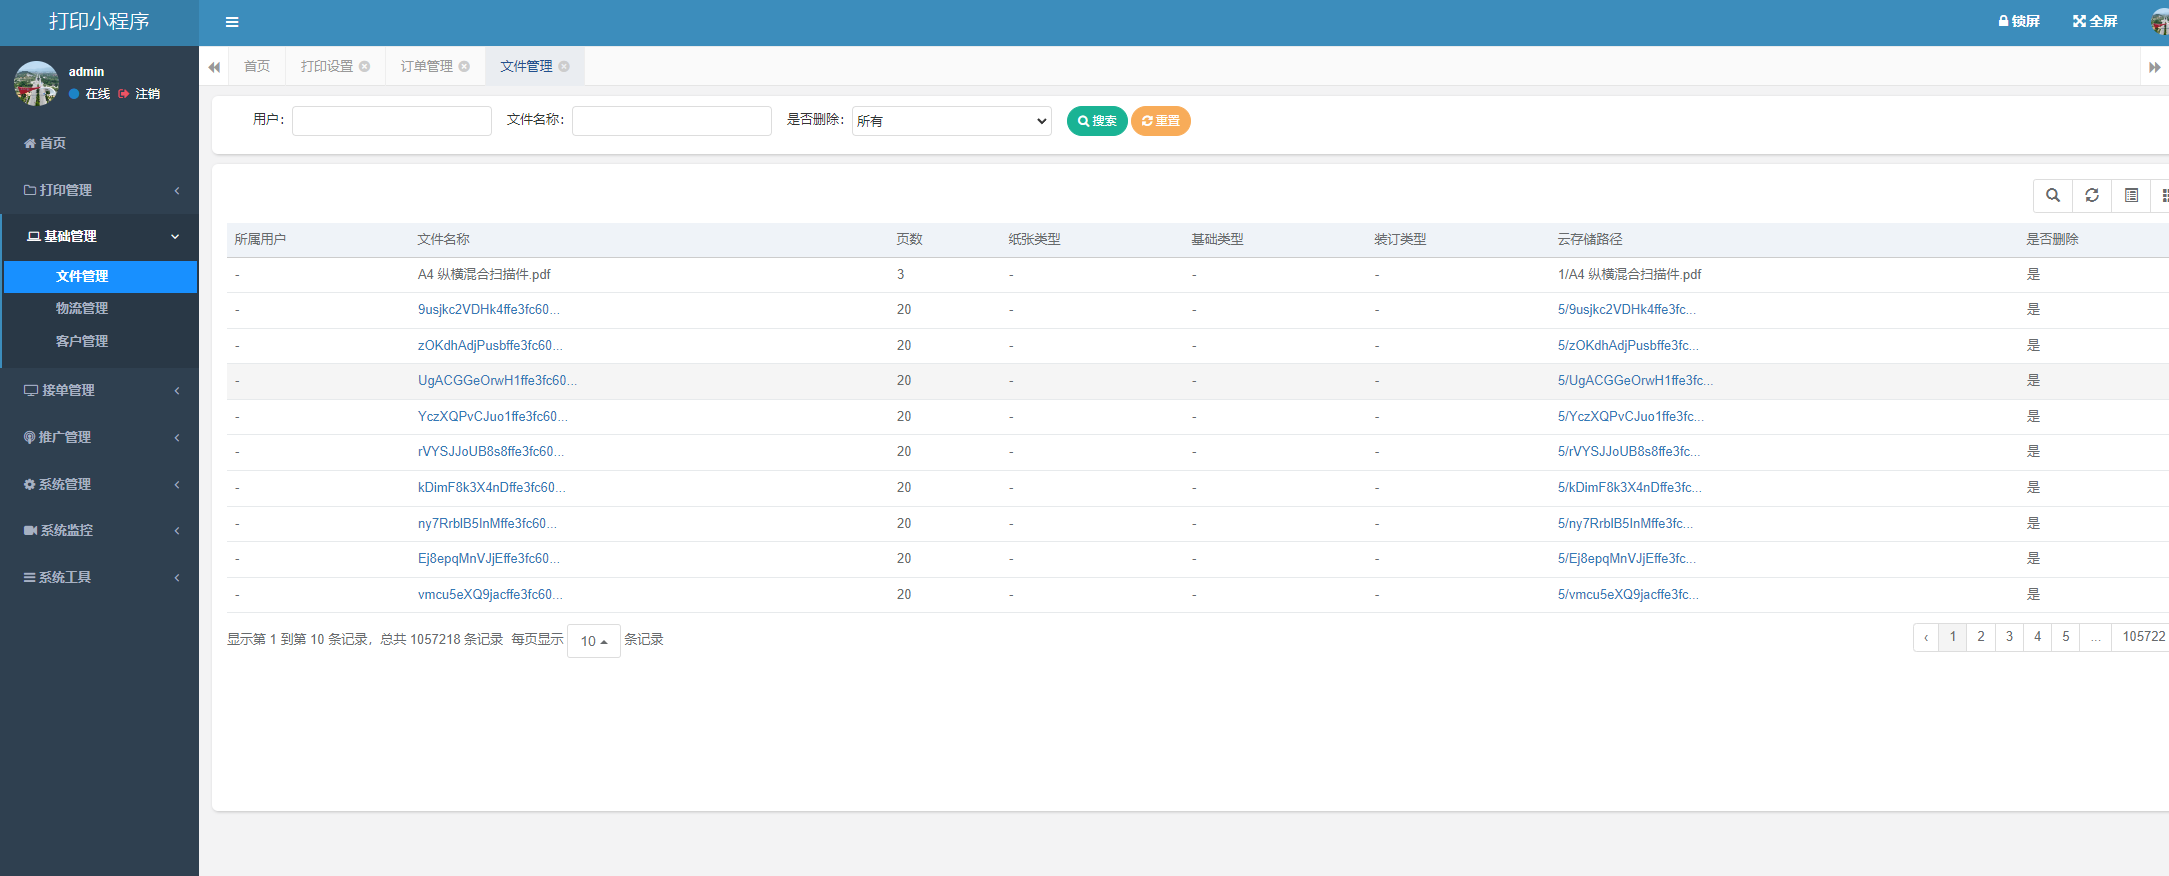Expand 系统工具 sidebar menu

tap(99, 577)
